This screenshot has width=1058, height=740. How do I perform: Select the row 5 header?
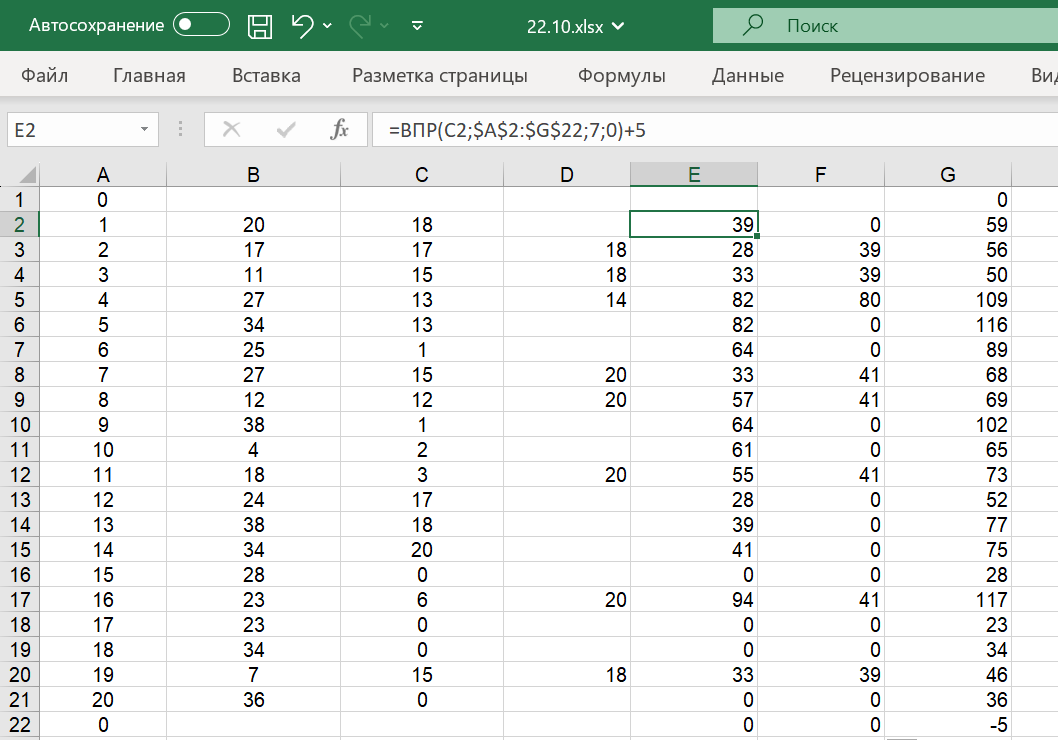click(20, 300)
